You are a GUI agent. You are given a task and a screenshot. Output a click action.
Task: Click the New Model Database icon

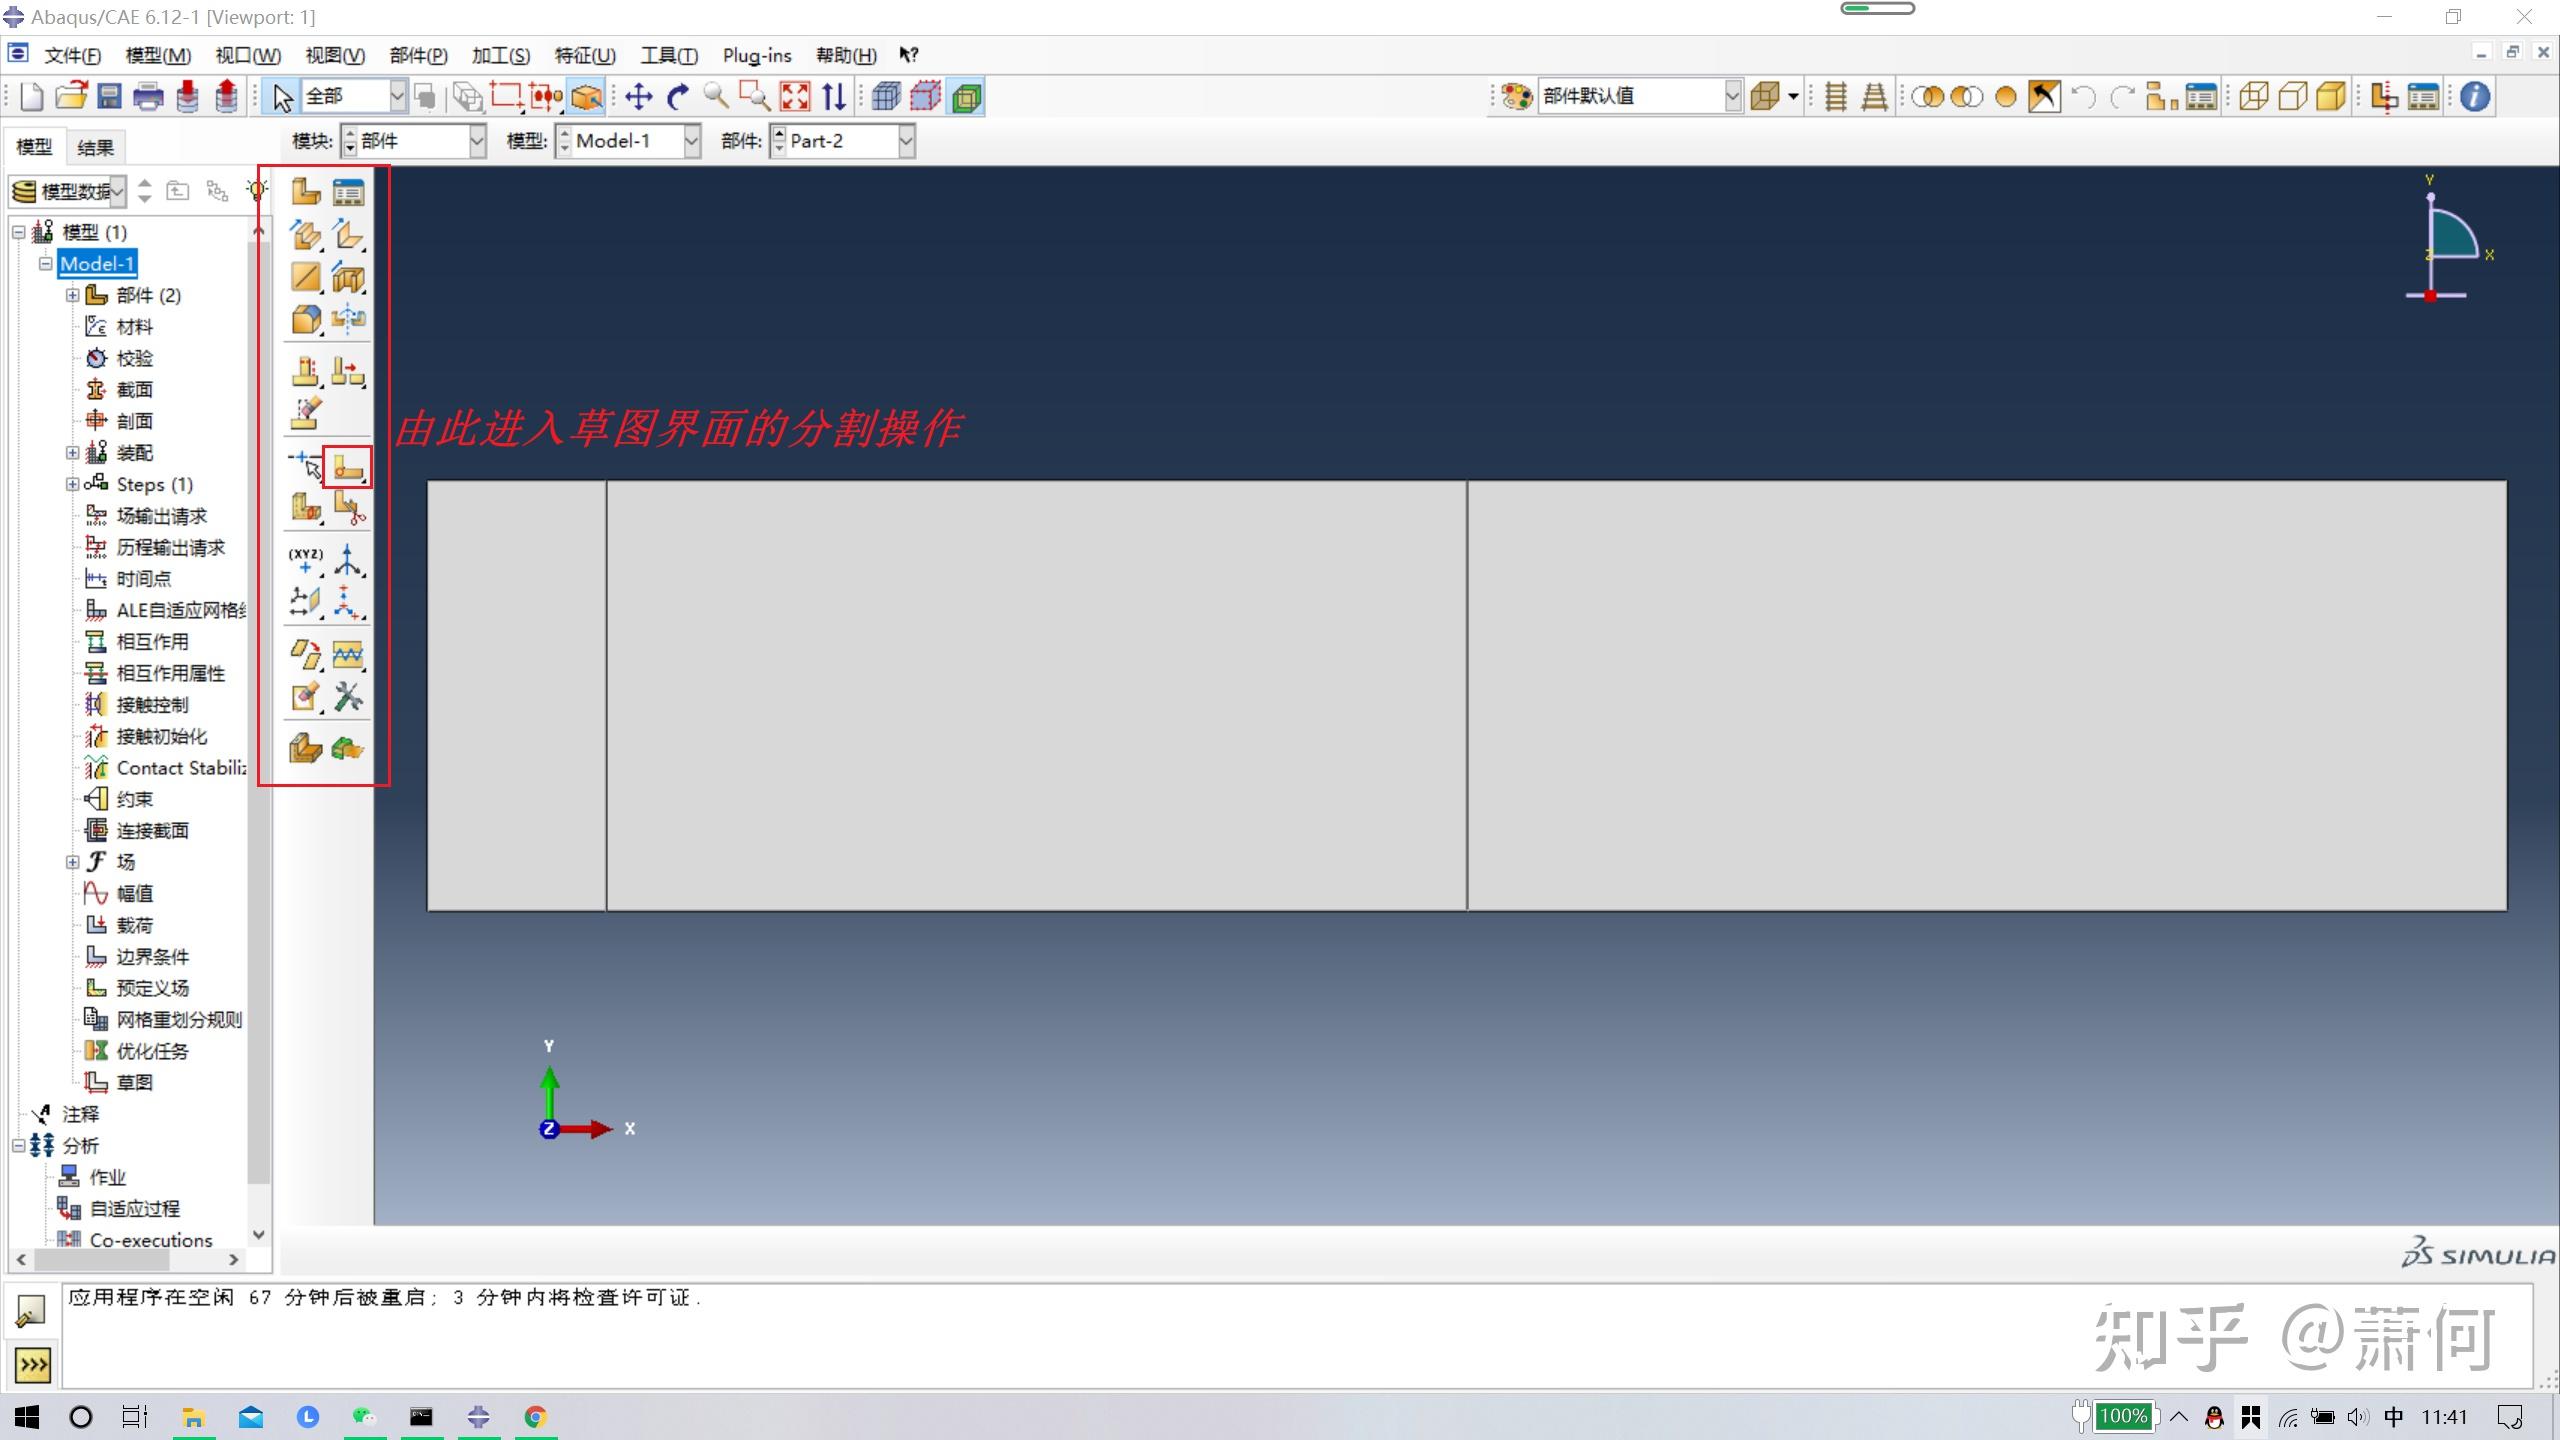[x=31, y=97]
